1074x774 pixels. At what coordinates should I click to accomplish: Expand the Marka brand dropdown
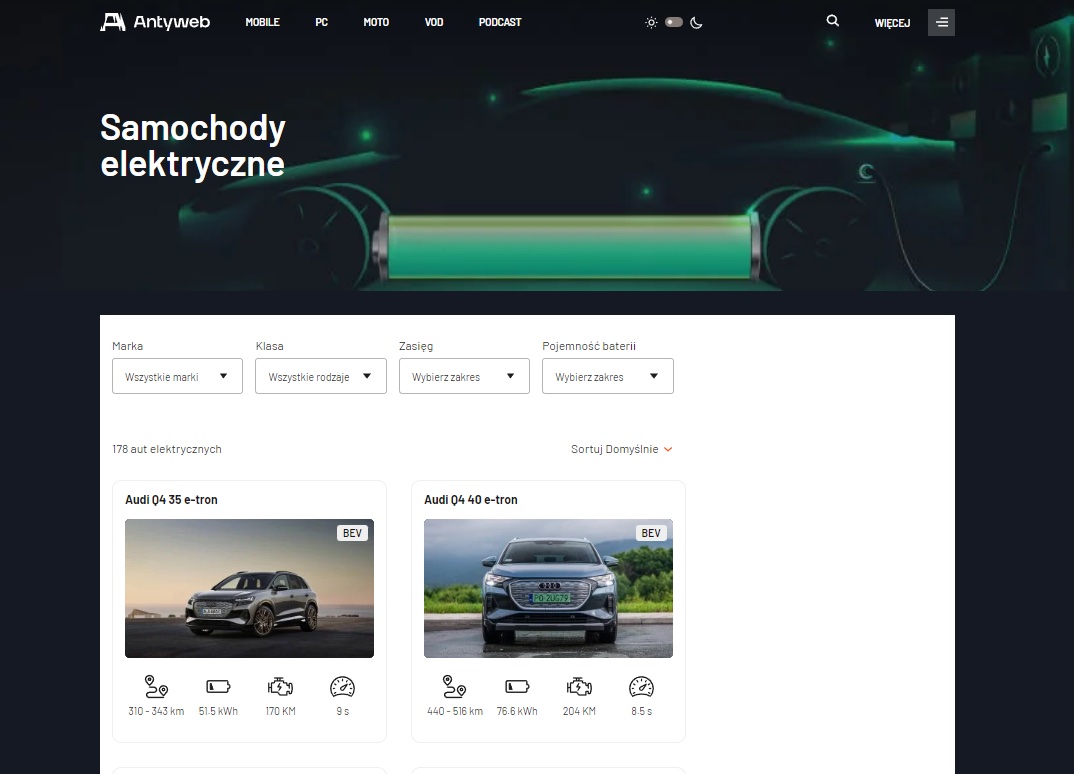[x=177, y=376]
